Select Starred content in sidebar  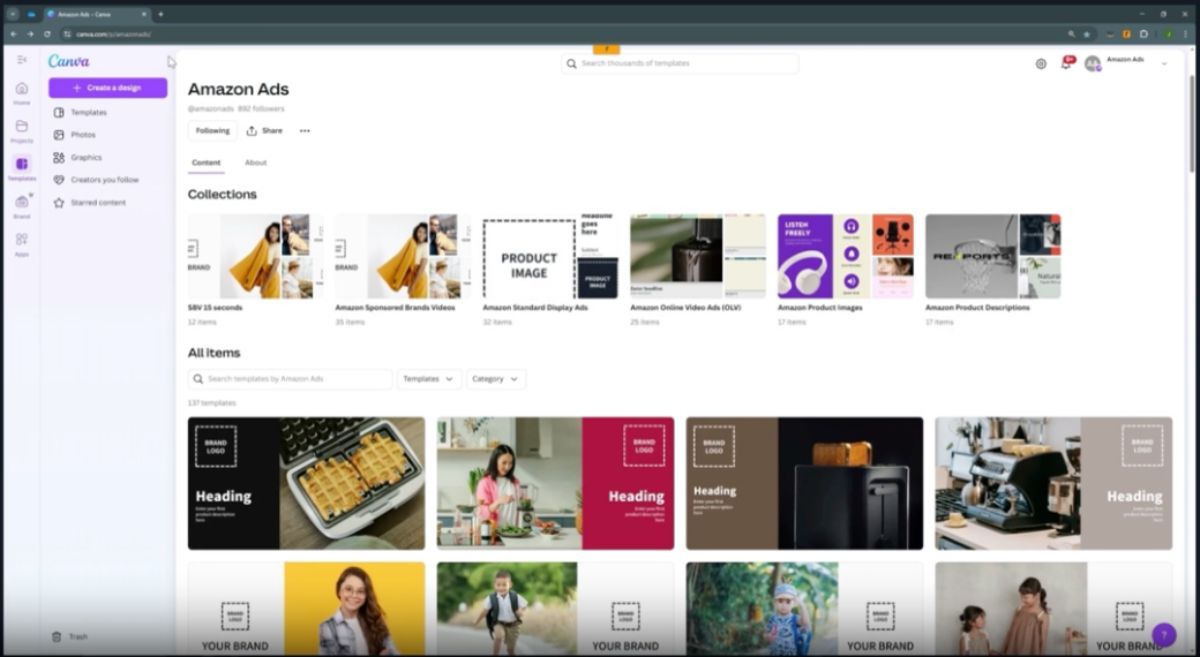(x=98, y=203)
